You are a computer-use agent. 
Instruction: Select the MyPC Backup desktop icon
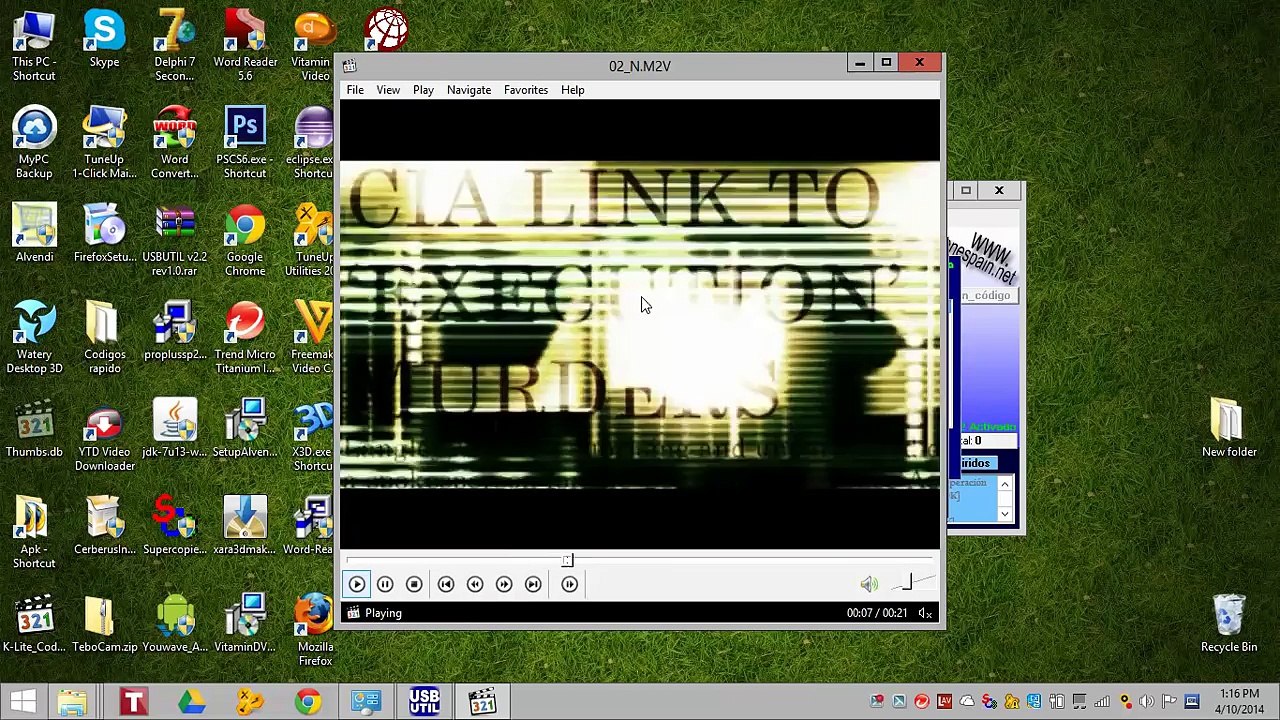34,143
